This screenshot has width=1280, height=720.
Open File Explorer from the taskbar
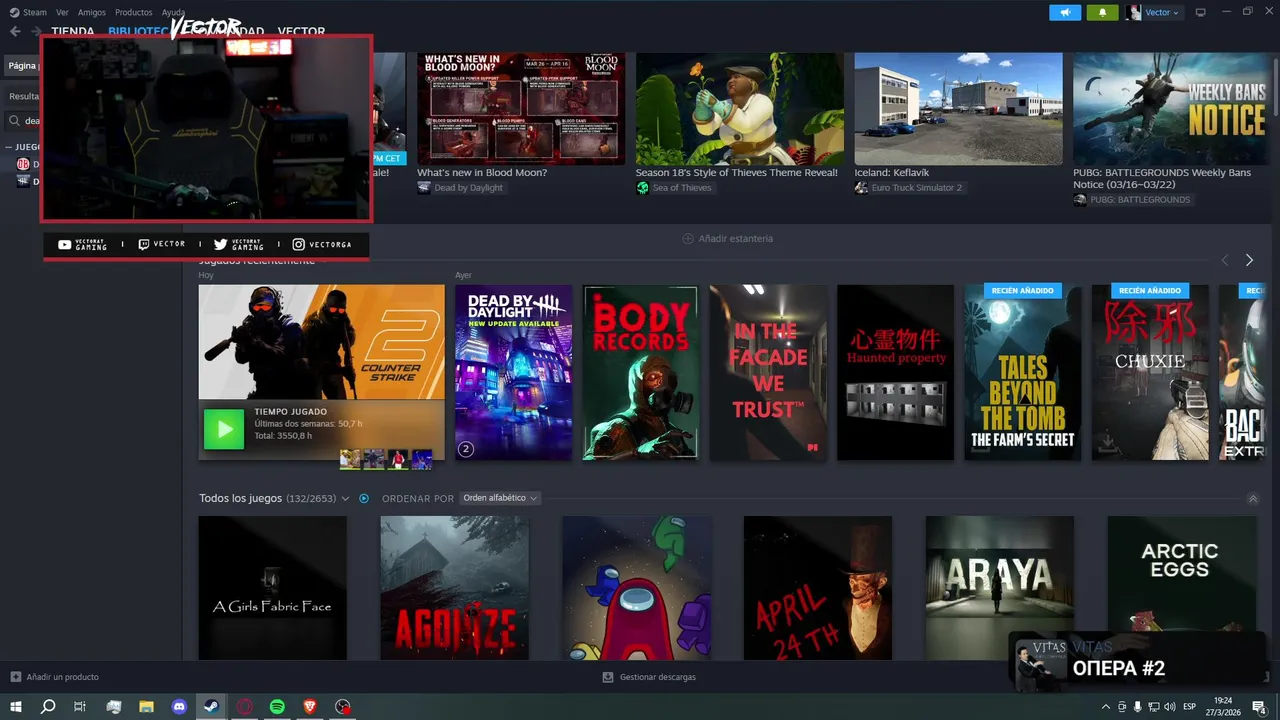(x=146, y=707)
